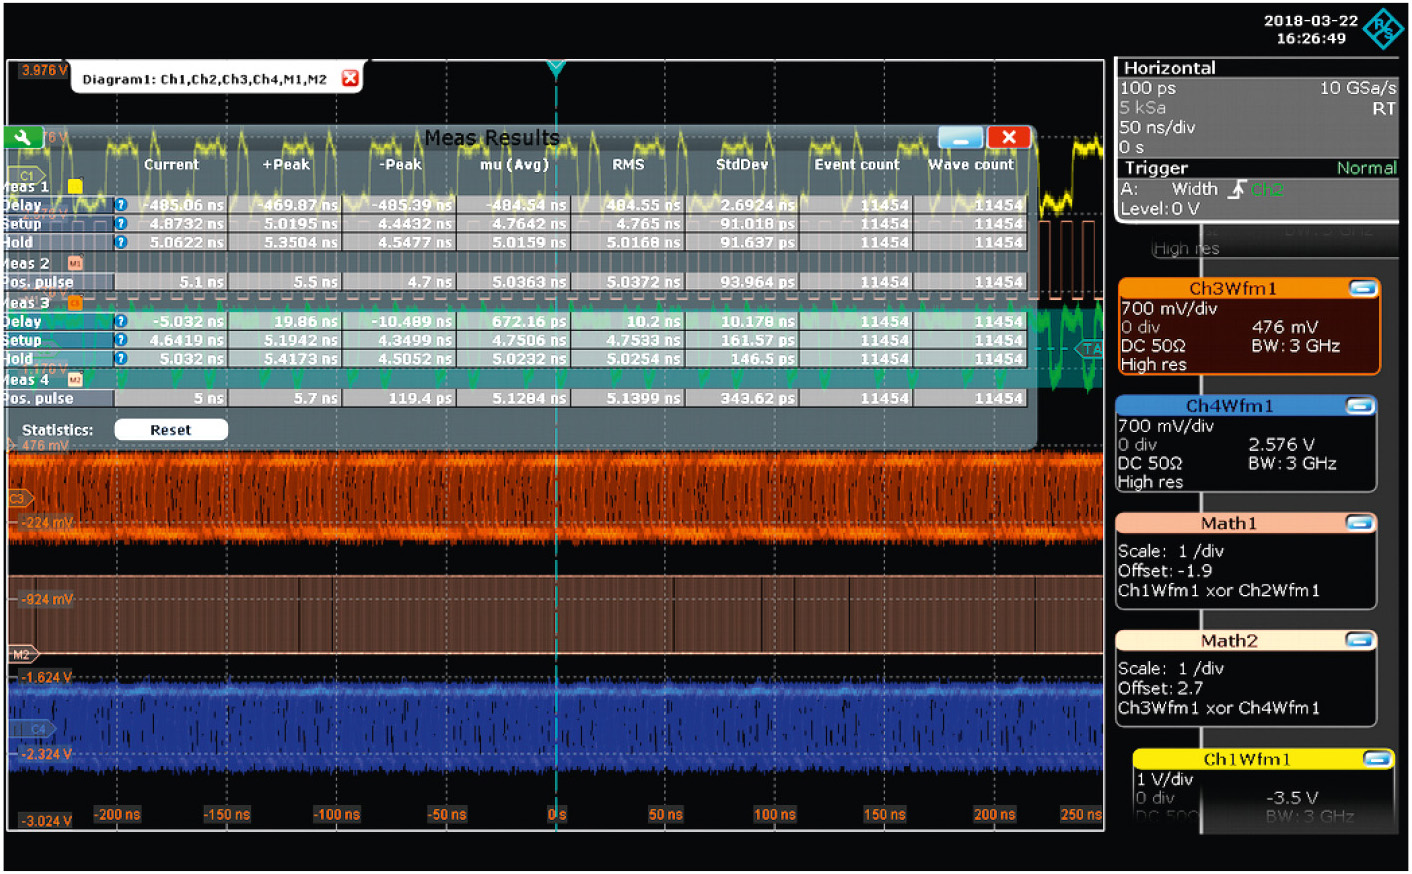Open the Trigger settings label
The image size is (1412, 874).
1156,168
